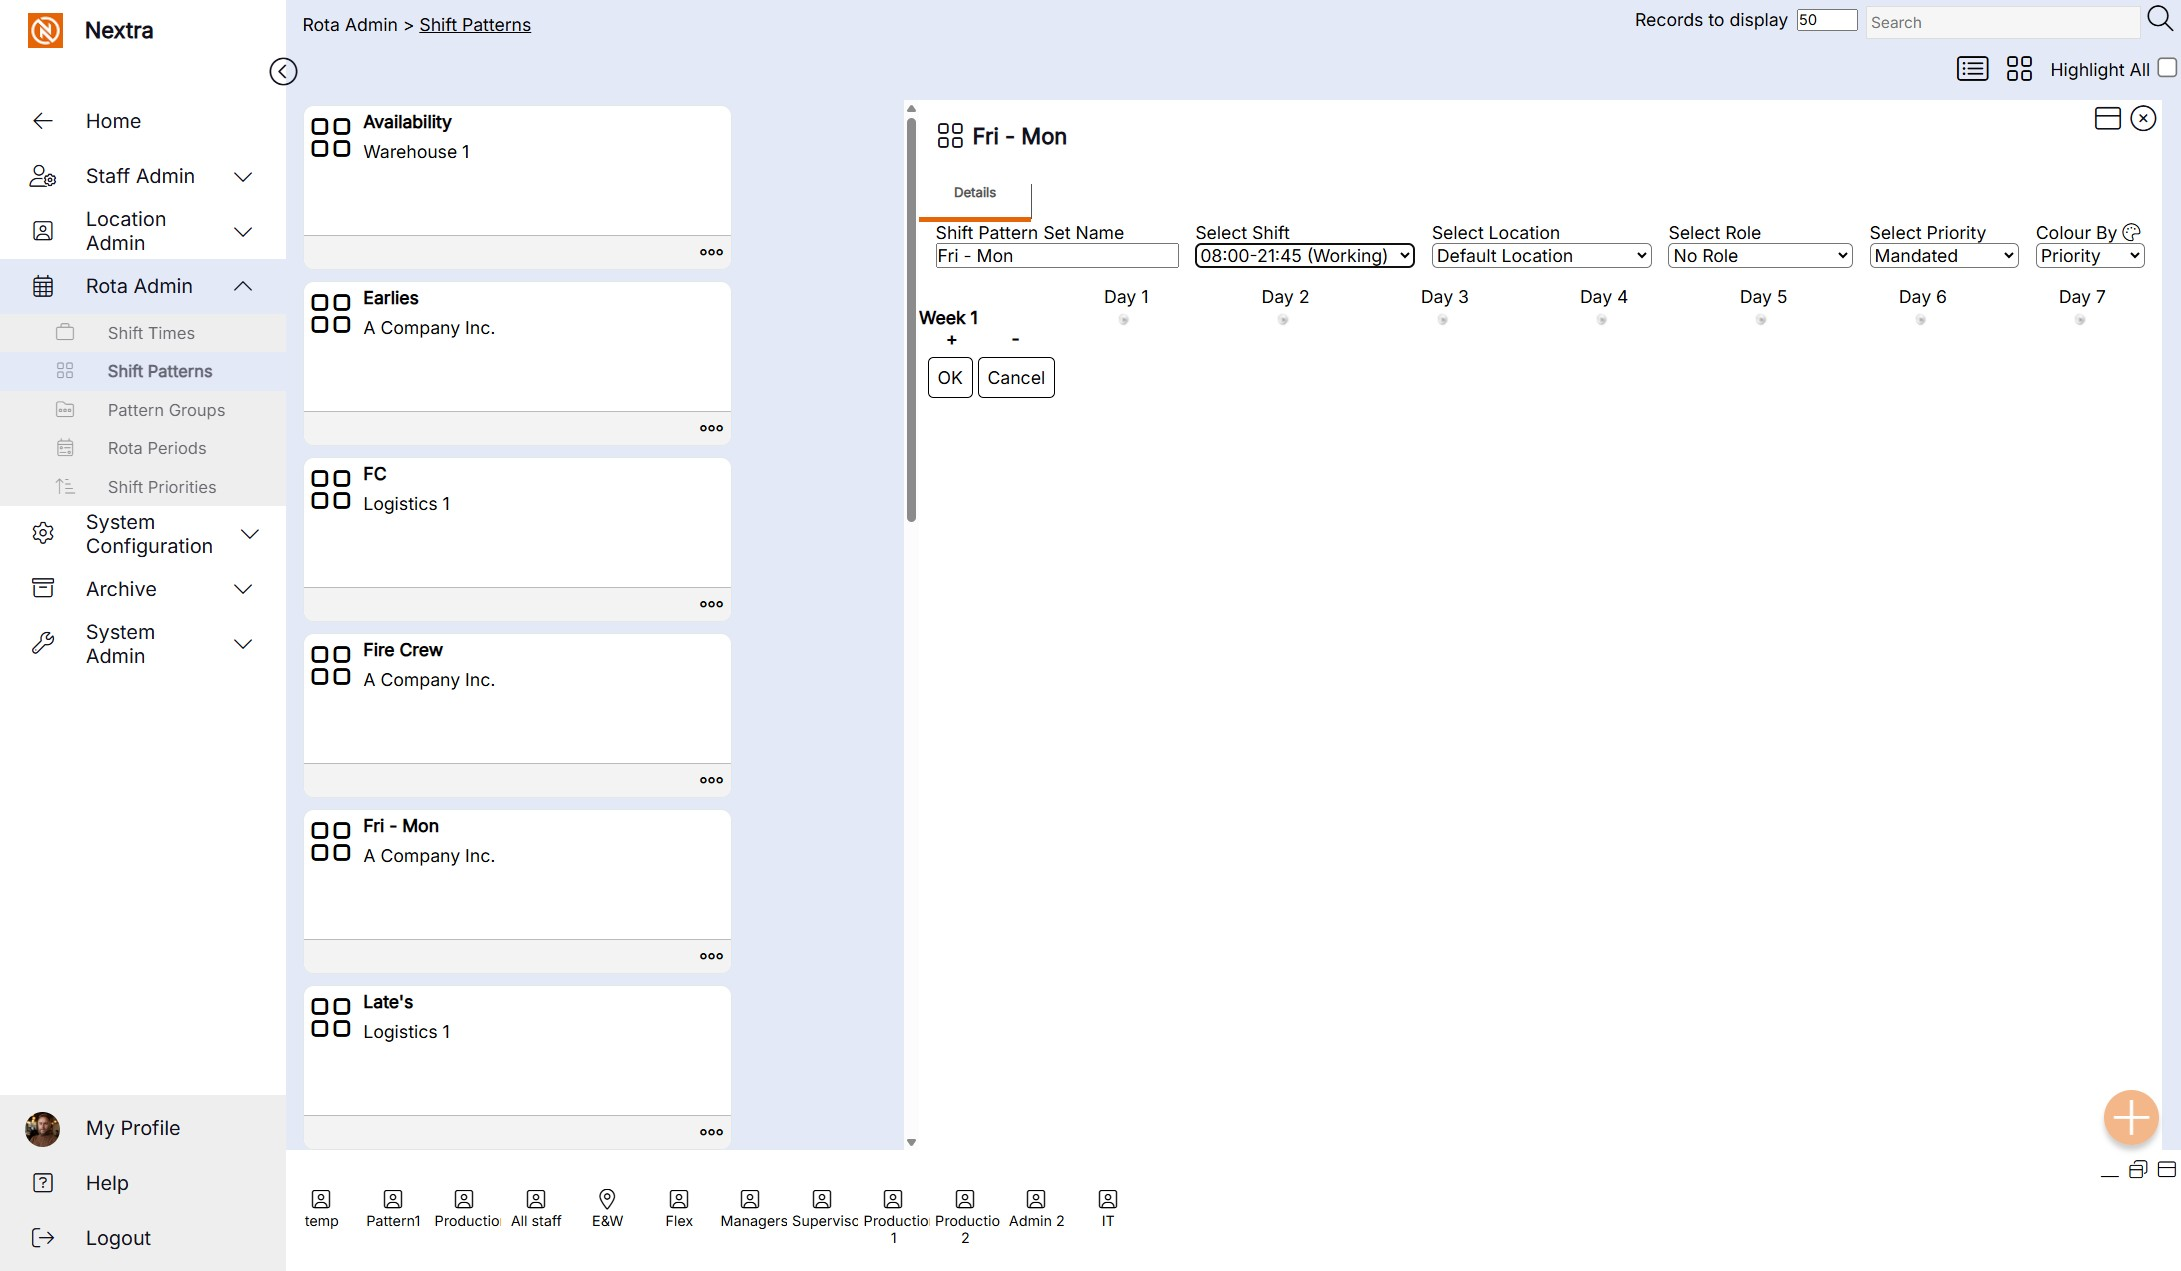Image resolution: width=2181 pixels, height=1271 pixels.
Task: Click the search magnifier icon
Action: tap(2159, 19)
